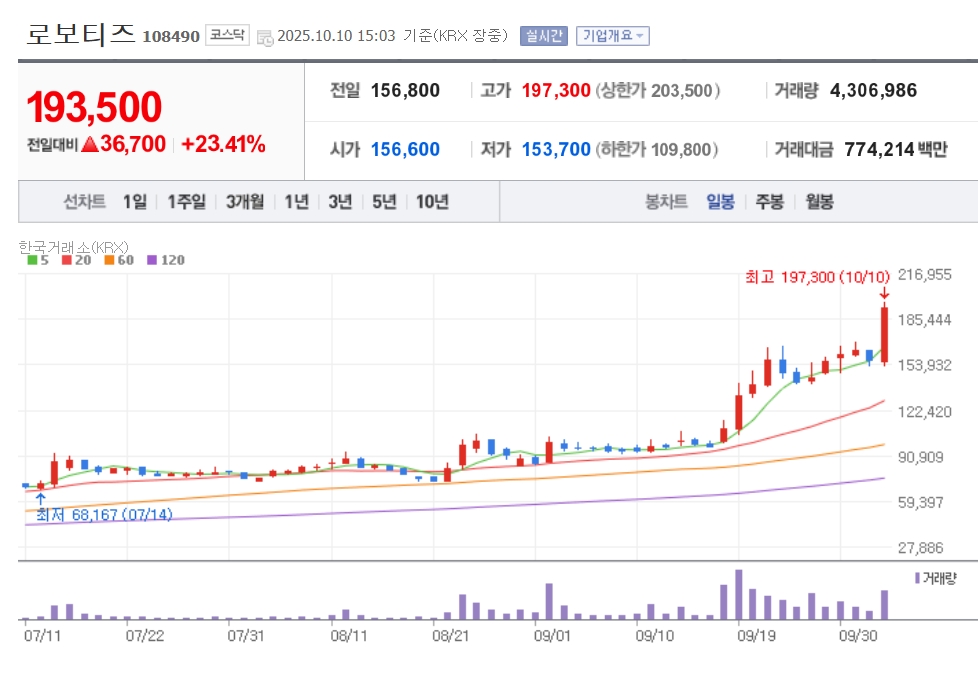Image resolution: width=978 pixels, height=687 pixels.
Task: Show the 3개월 line chart
Action: [245, 202]
